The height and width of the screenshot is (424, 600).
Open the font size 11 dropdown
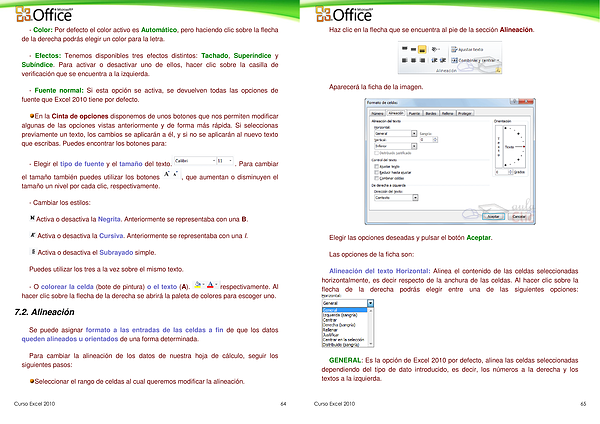point(230,161)
